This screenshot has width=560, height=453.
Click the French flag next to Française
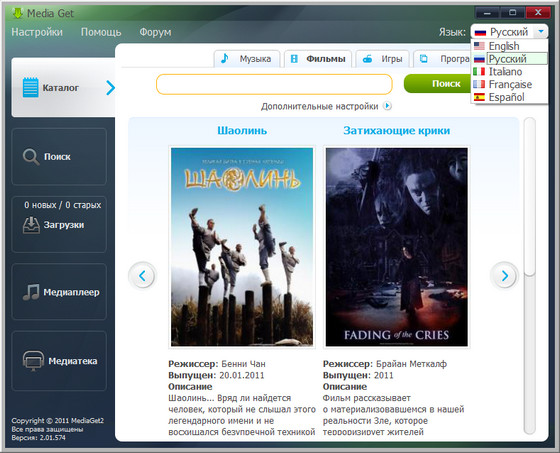click(479, 84)
